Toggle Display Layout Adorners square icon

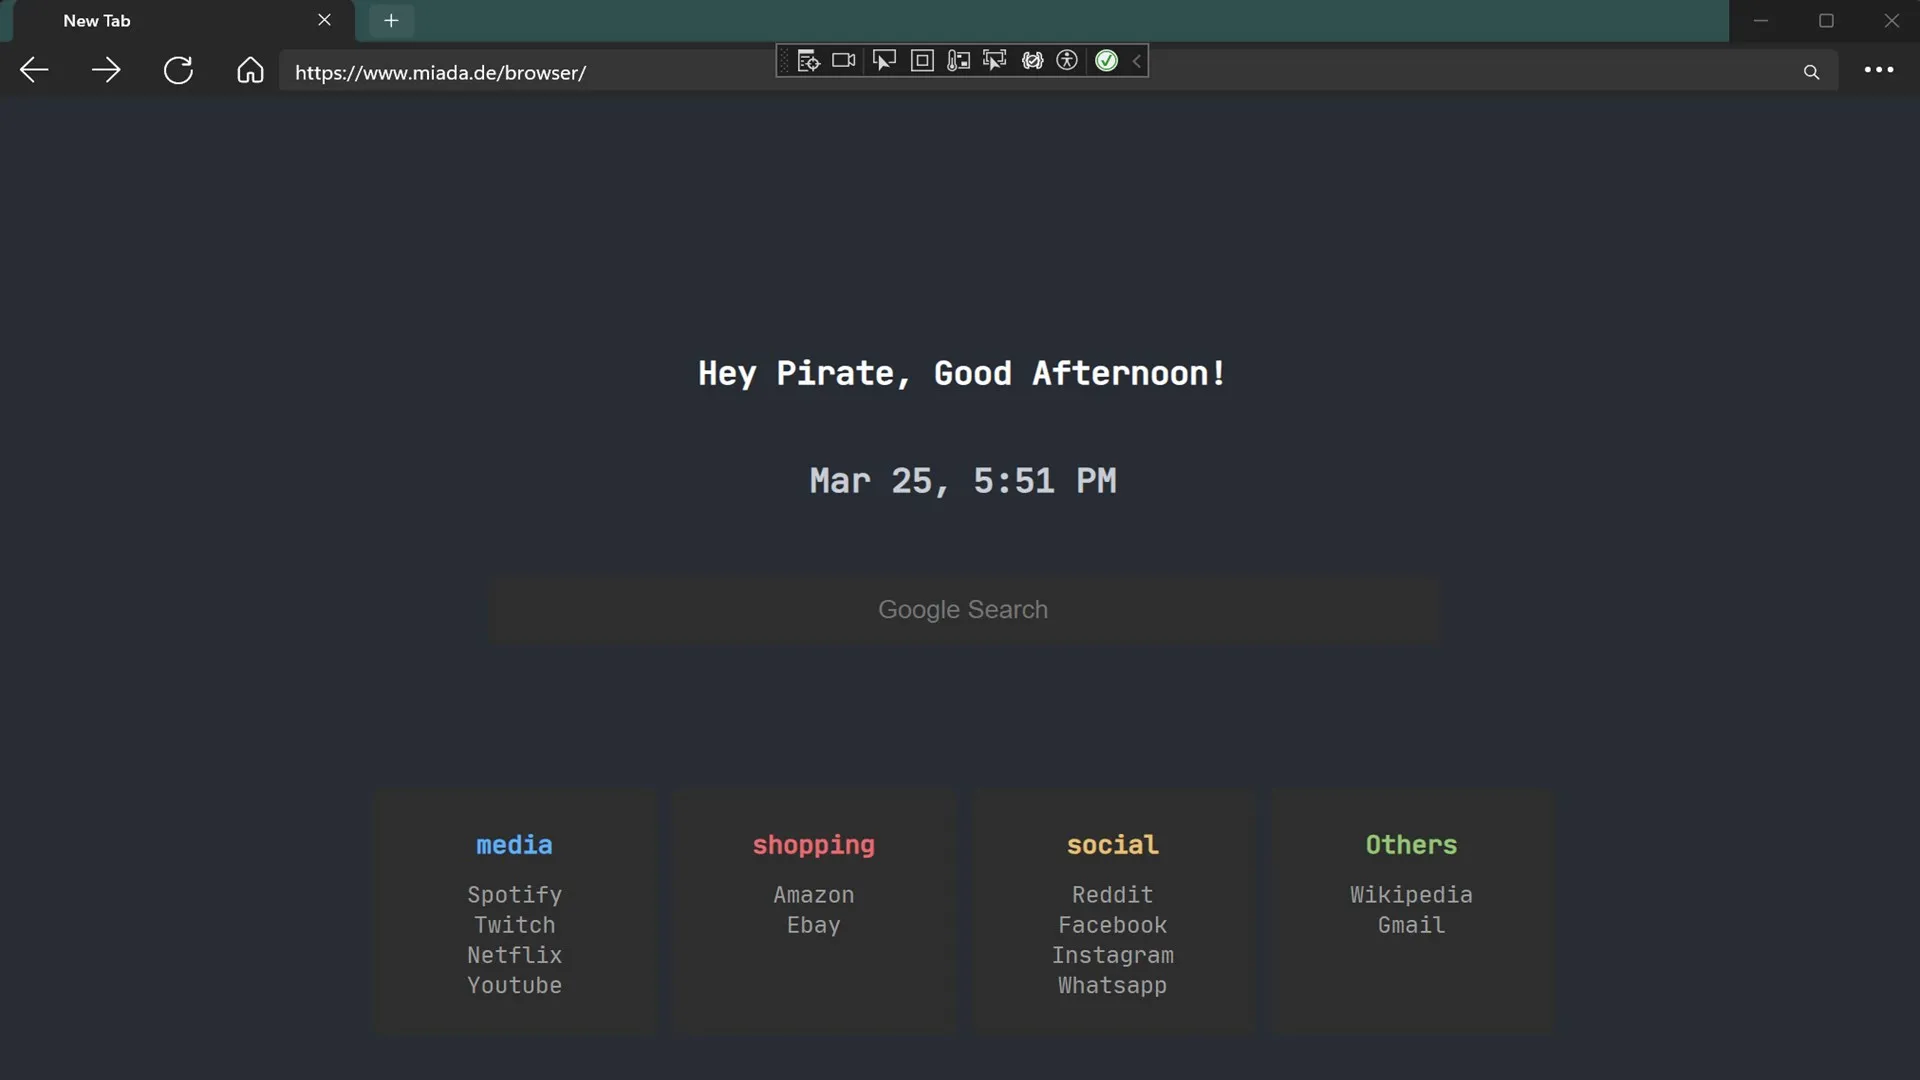tap(922, 61)
